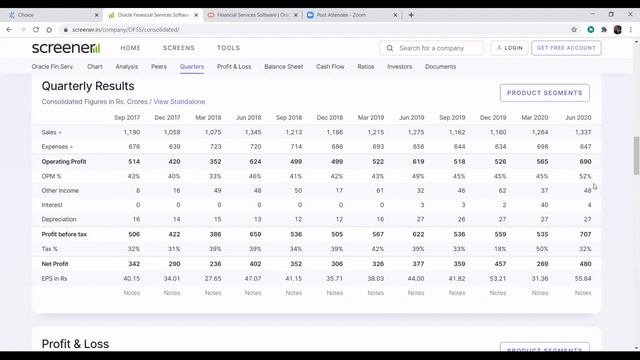Click the browser forward arrow
The width and height of the screenshot is (640, 360).
[x=22, y=29]
